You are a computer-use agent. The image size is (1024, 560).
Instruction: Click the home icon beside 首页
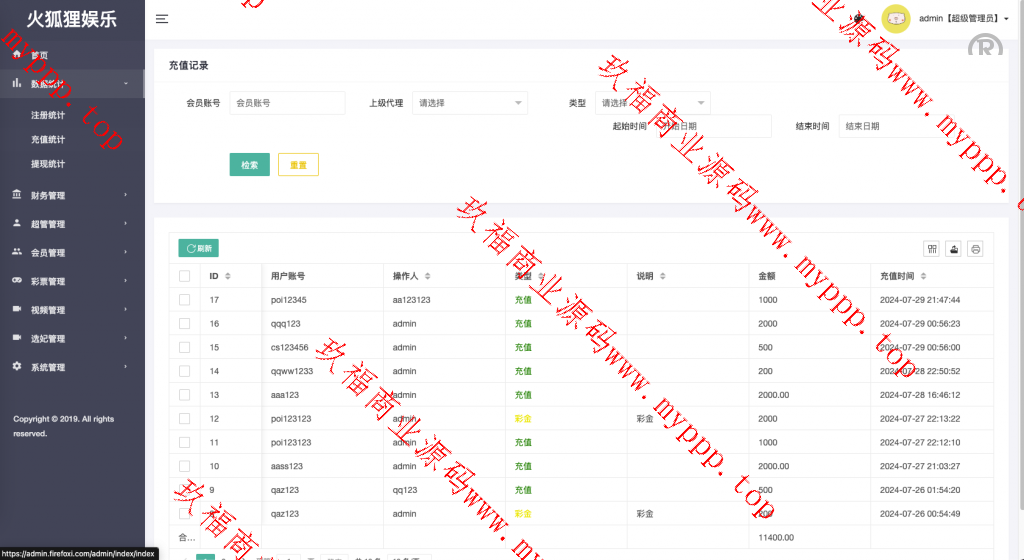[x=17, y=55]
